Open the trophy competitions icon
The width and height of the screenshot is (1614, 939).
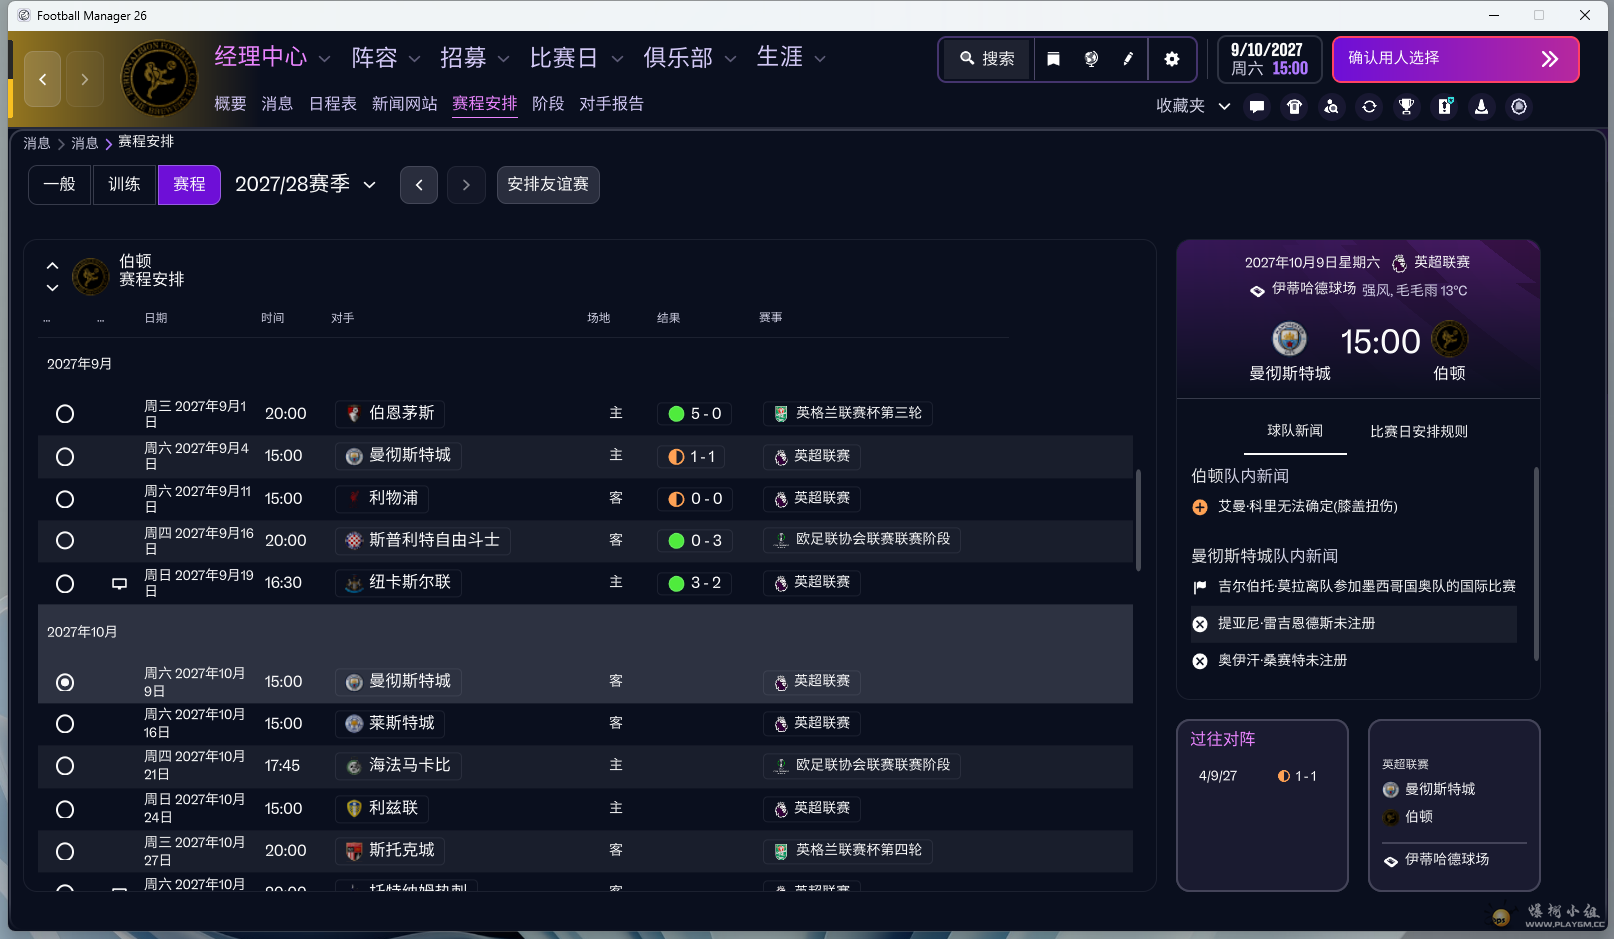point(1407,106)
